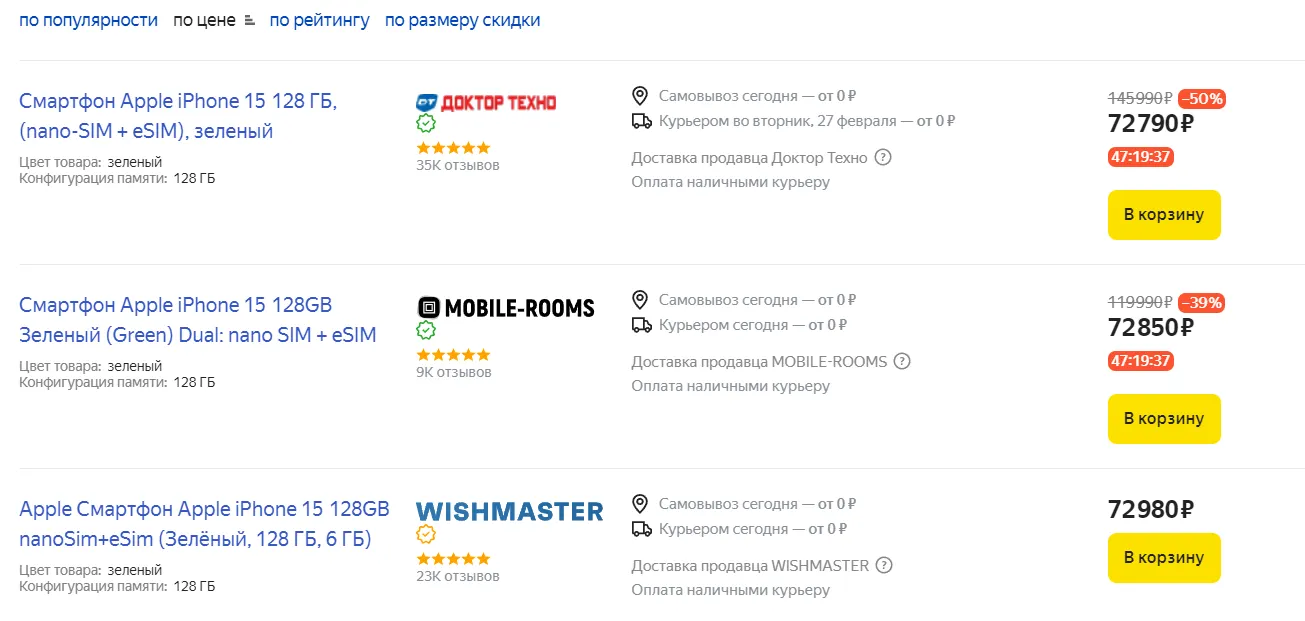
Task: Click the Доктор Техно store logo
Action: click(486, 102)
